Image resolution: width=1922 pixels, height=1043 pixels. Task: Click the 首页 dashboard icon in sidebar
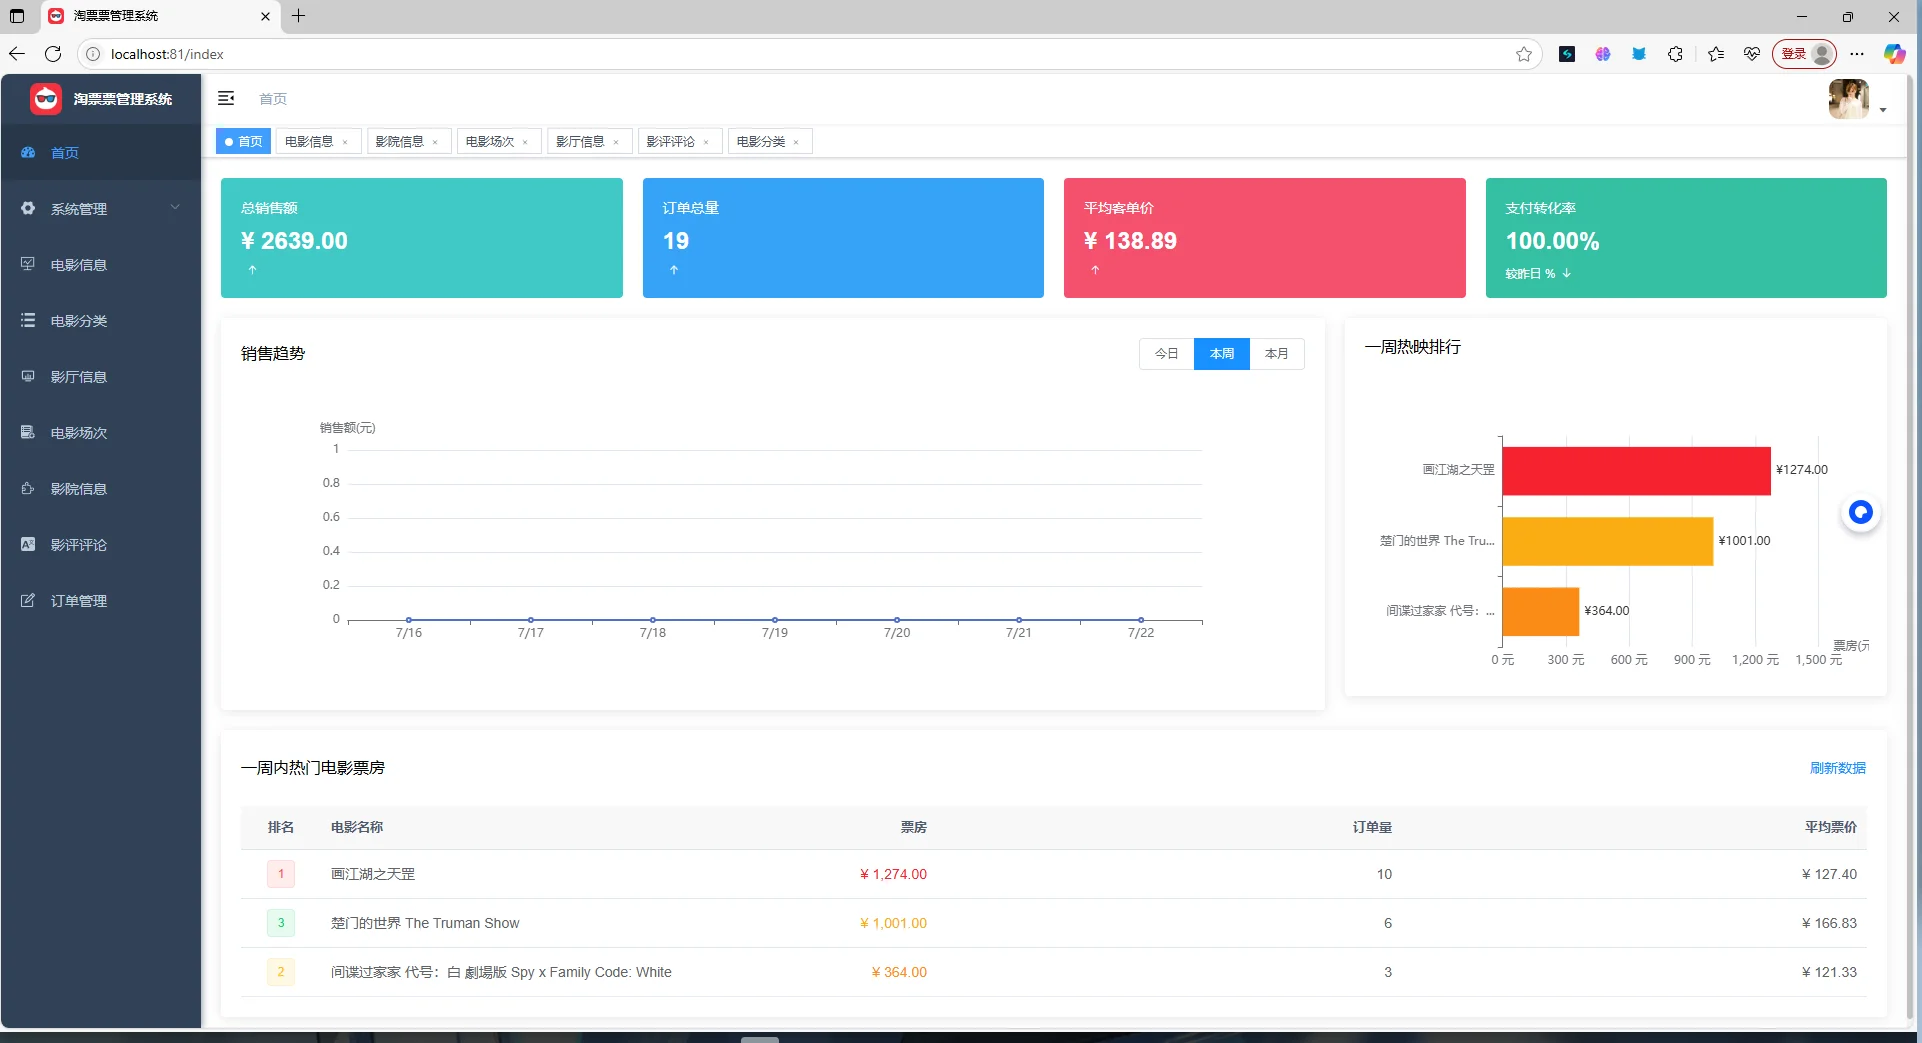(28, 152)
